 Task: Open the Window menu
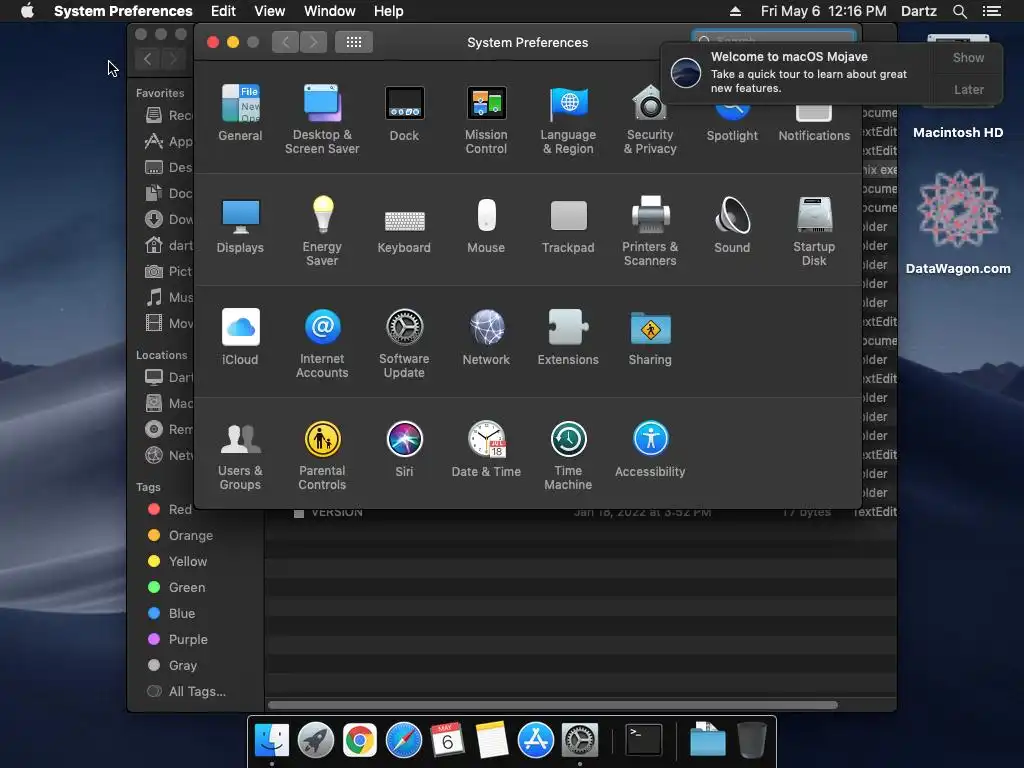[x=330, y=11]
